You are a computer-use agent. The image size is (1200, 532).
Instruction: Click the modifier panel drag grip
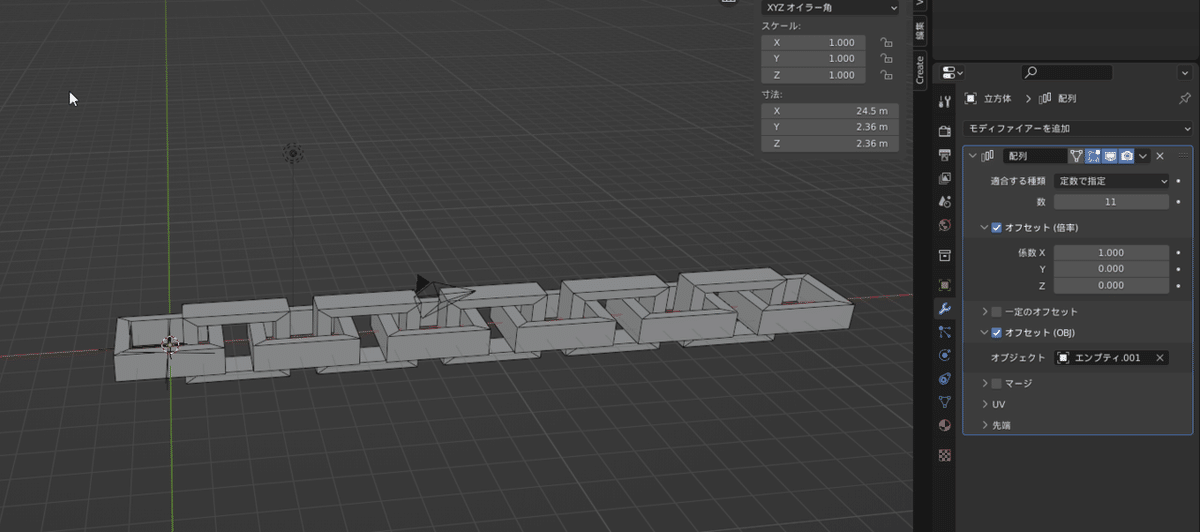pyautogui.click(x=1183, y=156)
